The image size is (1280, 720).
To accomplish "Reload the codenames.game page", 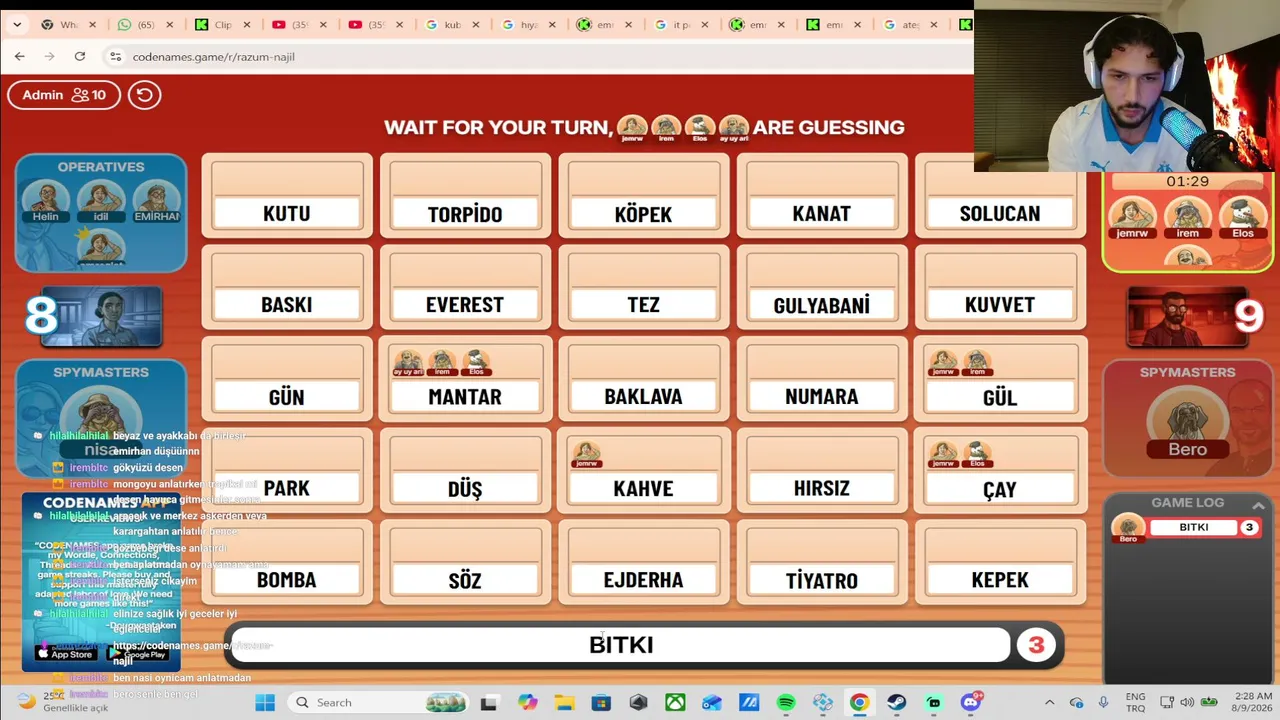I will click(80, 57).
